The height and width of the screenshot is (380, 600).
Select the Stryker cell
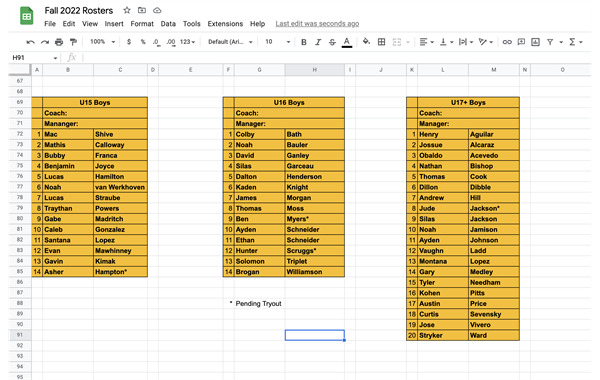(443, 335)
